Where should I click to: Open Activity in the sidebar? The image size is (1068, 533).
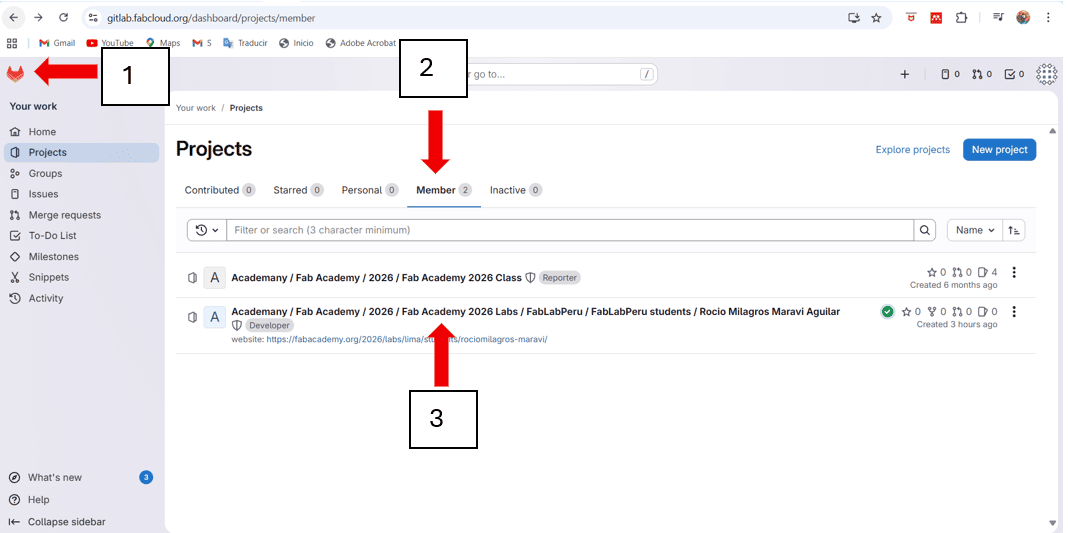[81, 298]
